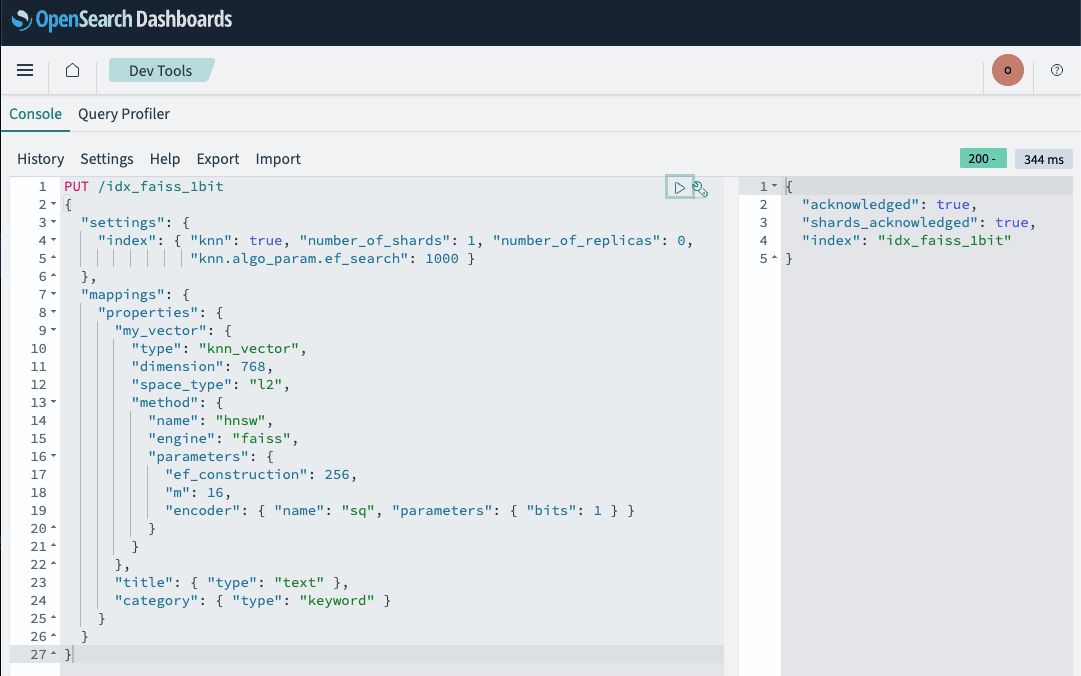Collapse the method block at line 13

click(54, 402)
